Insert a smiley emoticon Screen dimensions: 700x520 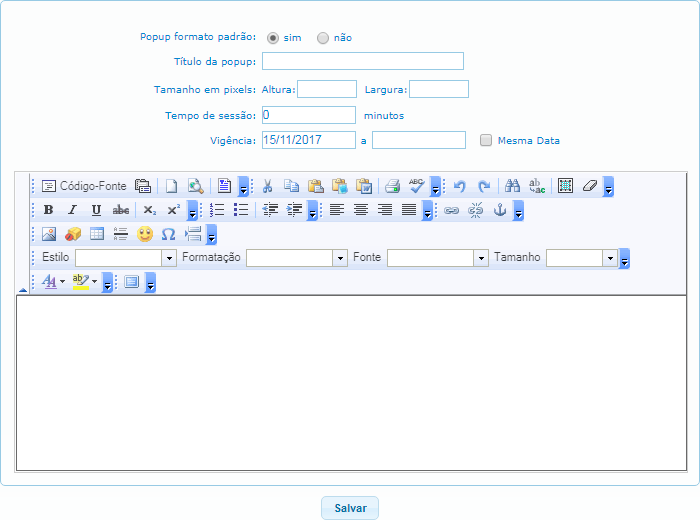[145, 234]
